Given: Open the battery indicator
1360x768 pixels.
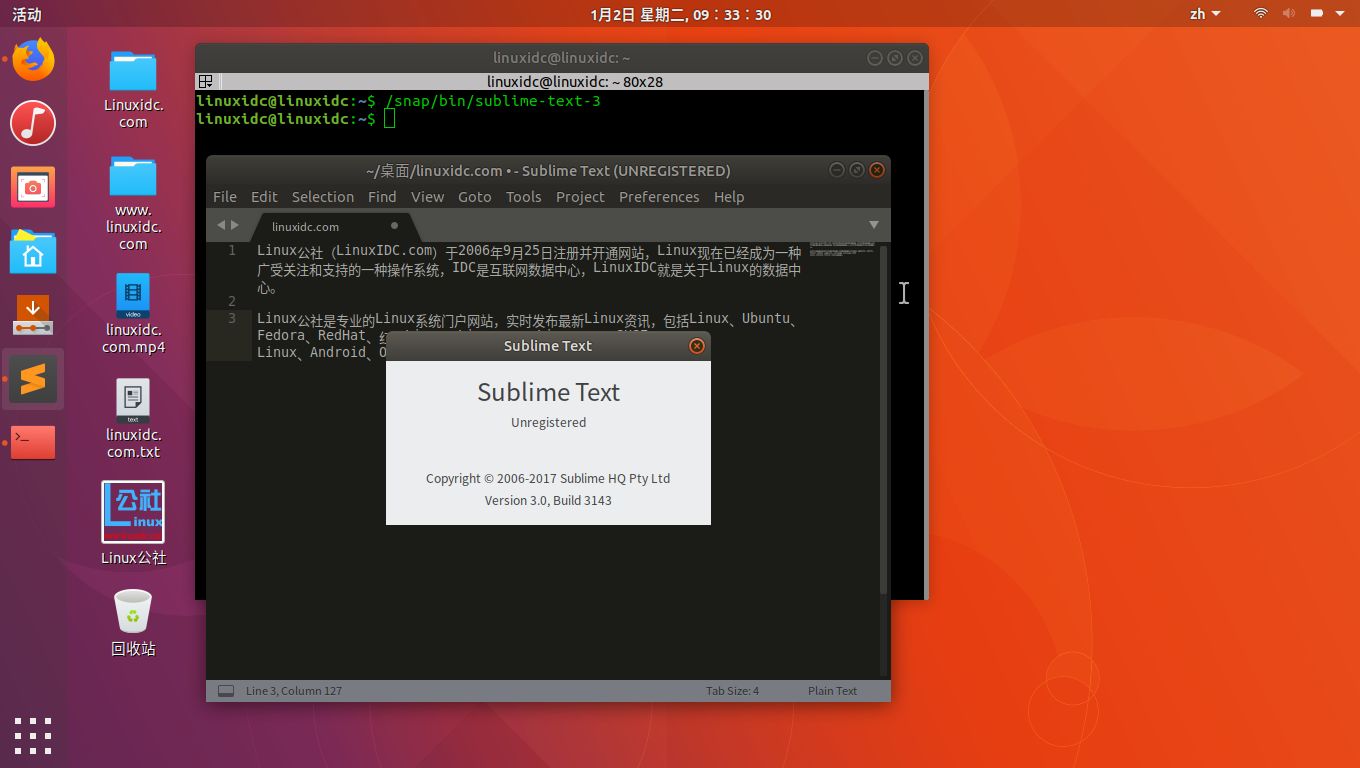Looking at the screenshot, I should [x=1316, y=14].
